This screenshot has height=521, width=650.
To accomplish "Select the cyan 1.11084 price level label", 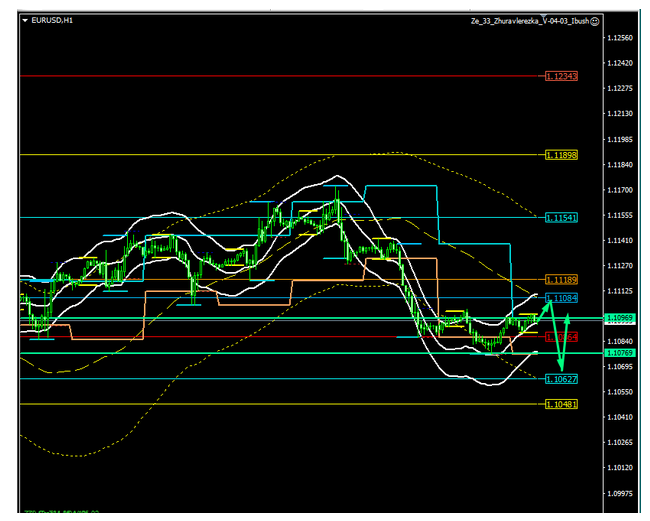I will coord(561,297).
